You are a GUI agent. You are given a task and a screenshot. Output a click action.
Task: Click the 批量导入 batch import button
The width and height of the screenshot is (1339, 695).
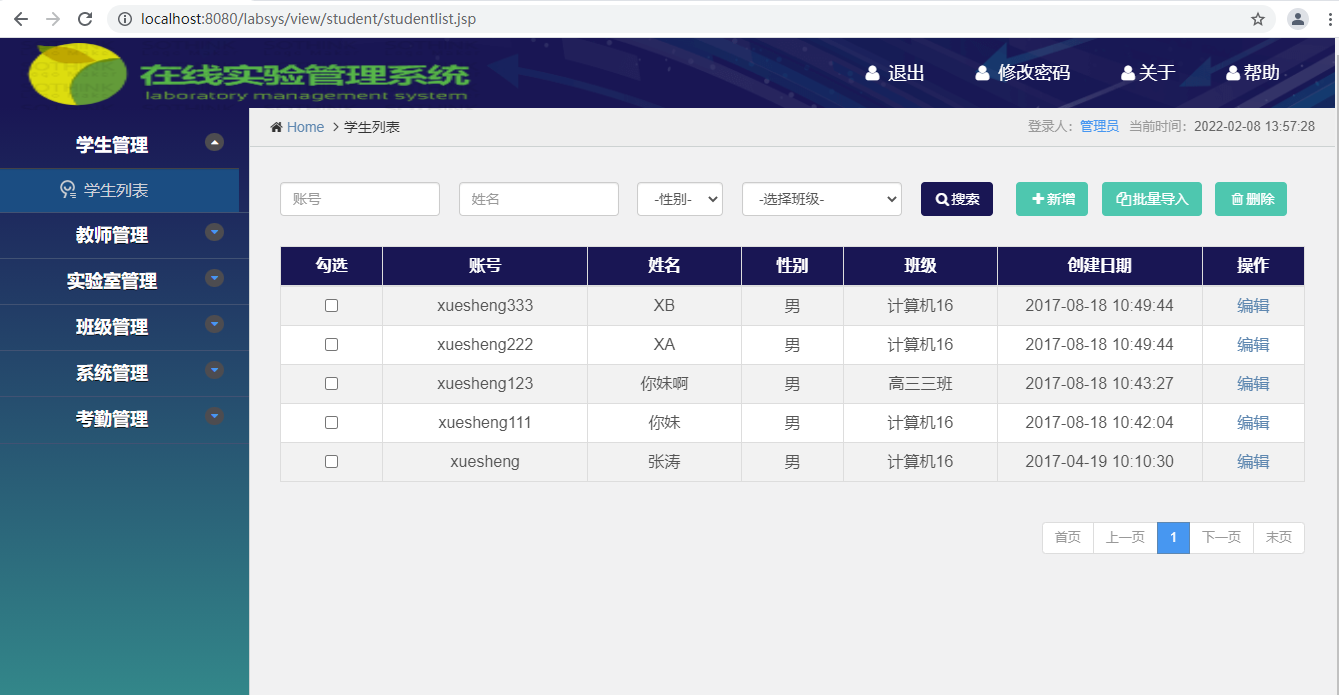(1152, 199)
